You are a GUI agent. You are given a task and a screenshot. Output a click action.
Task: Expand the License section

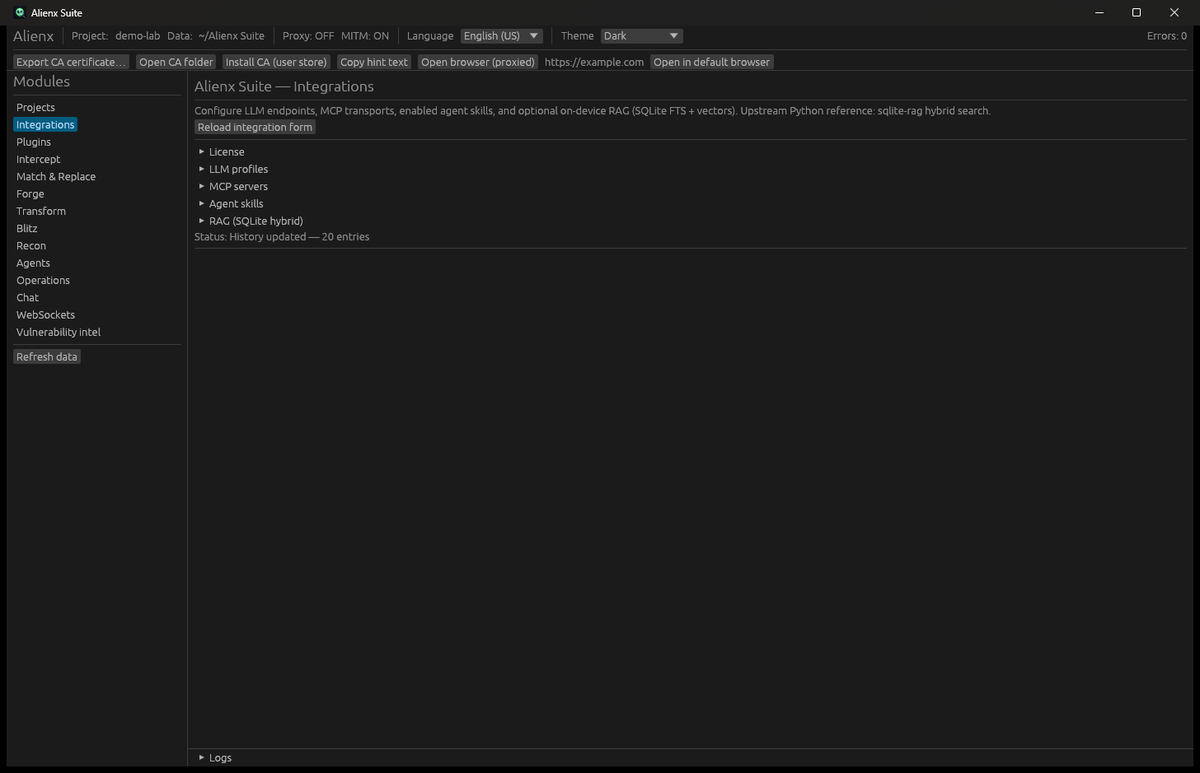point(221,152)
